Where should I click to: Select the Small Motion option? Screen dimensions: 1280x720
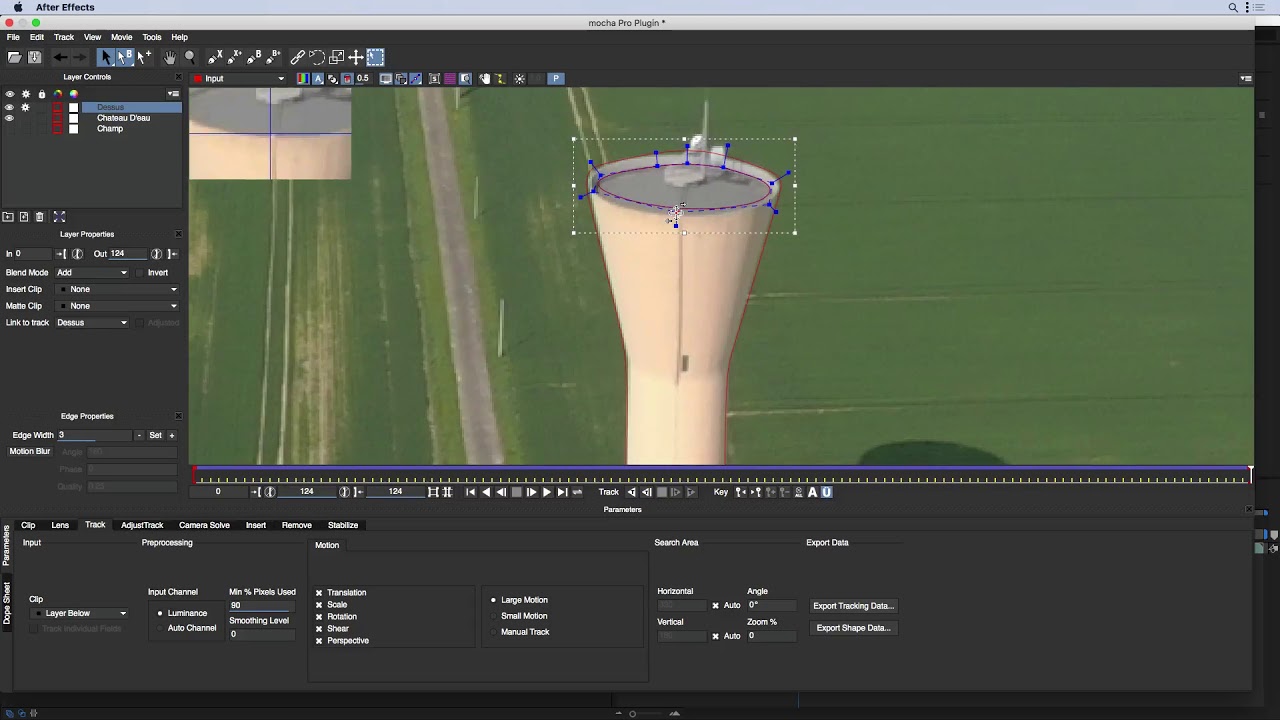coord(493,616)
